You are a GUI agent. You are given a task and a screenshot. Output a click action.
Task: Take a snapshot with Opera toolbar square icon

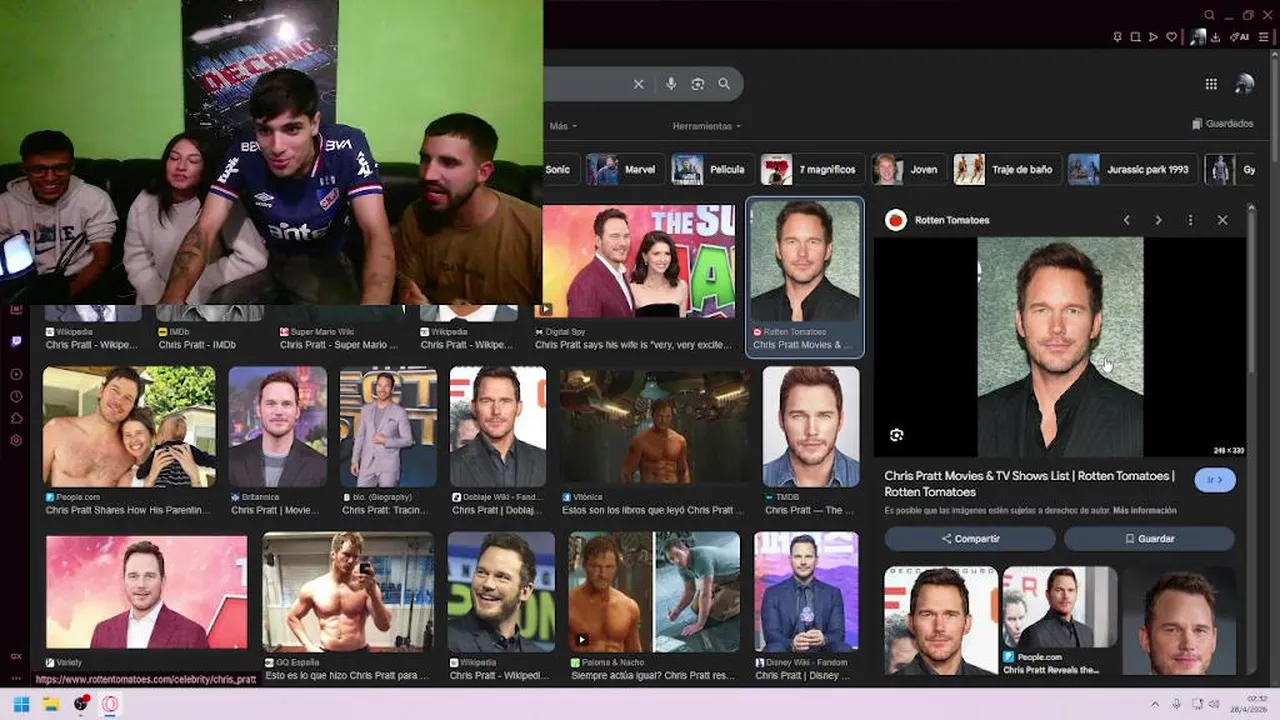(1135, 37)
